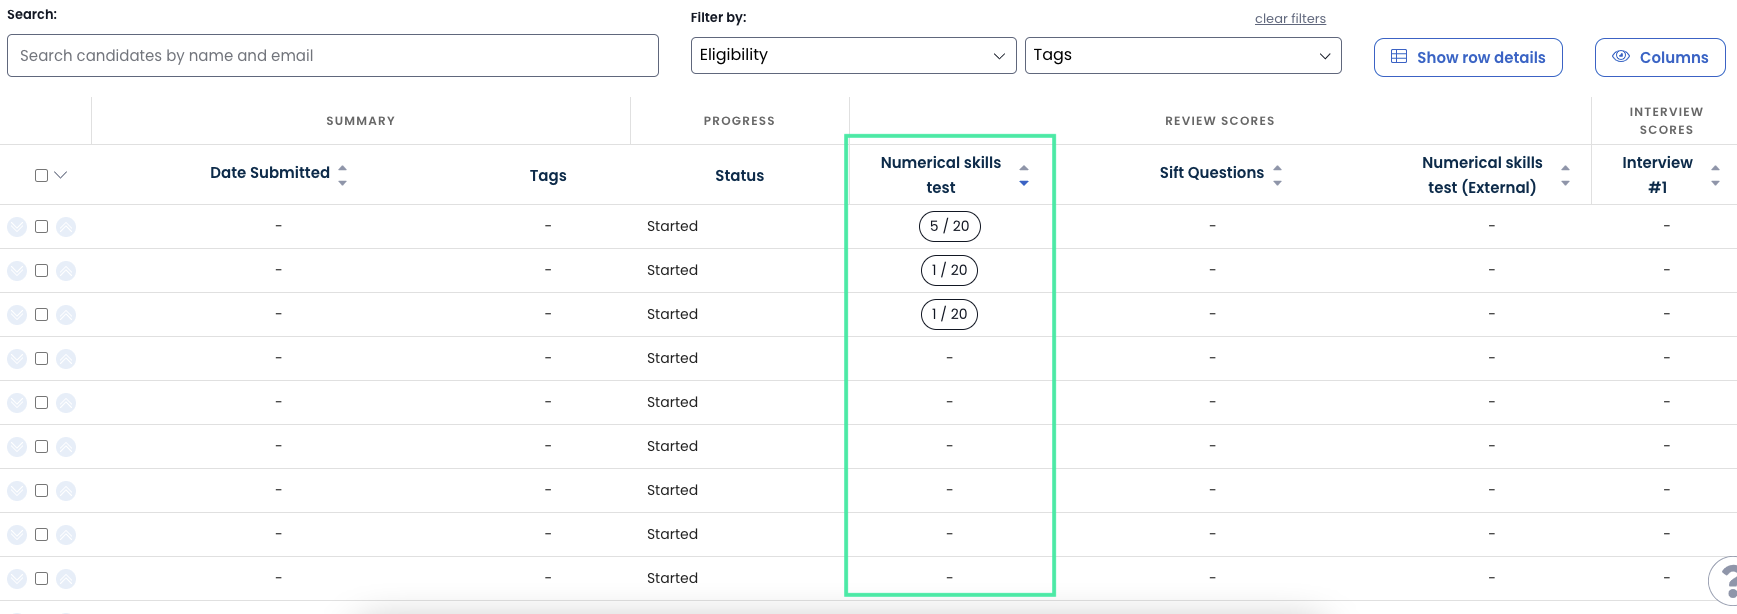The image size is (1737, 614).
Task: Sort by Numerical skills test (External) arrows
Action: [x=1565, y=175]
